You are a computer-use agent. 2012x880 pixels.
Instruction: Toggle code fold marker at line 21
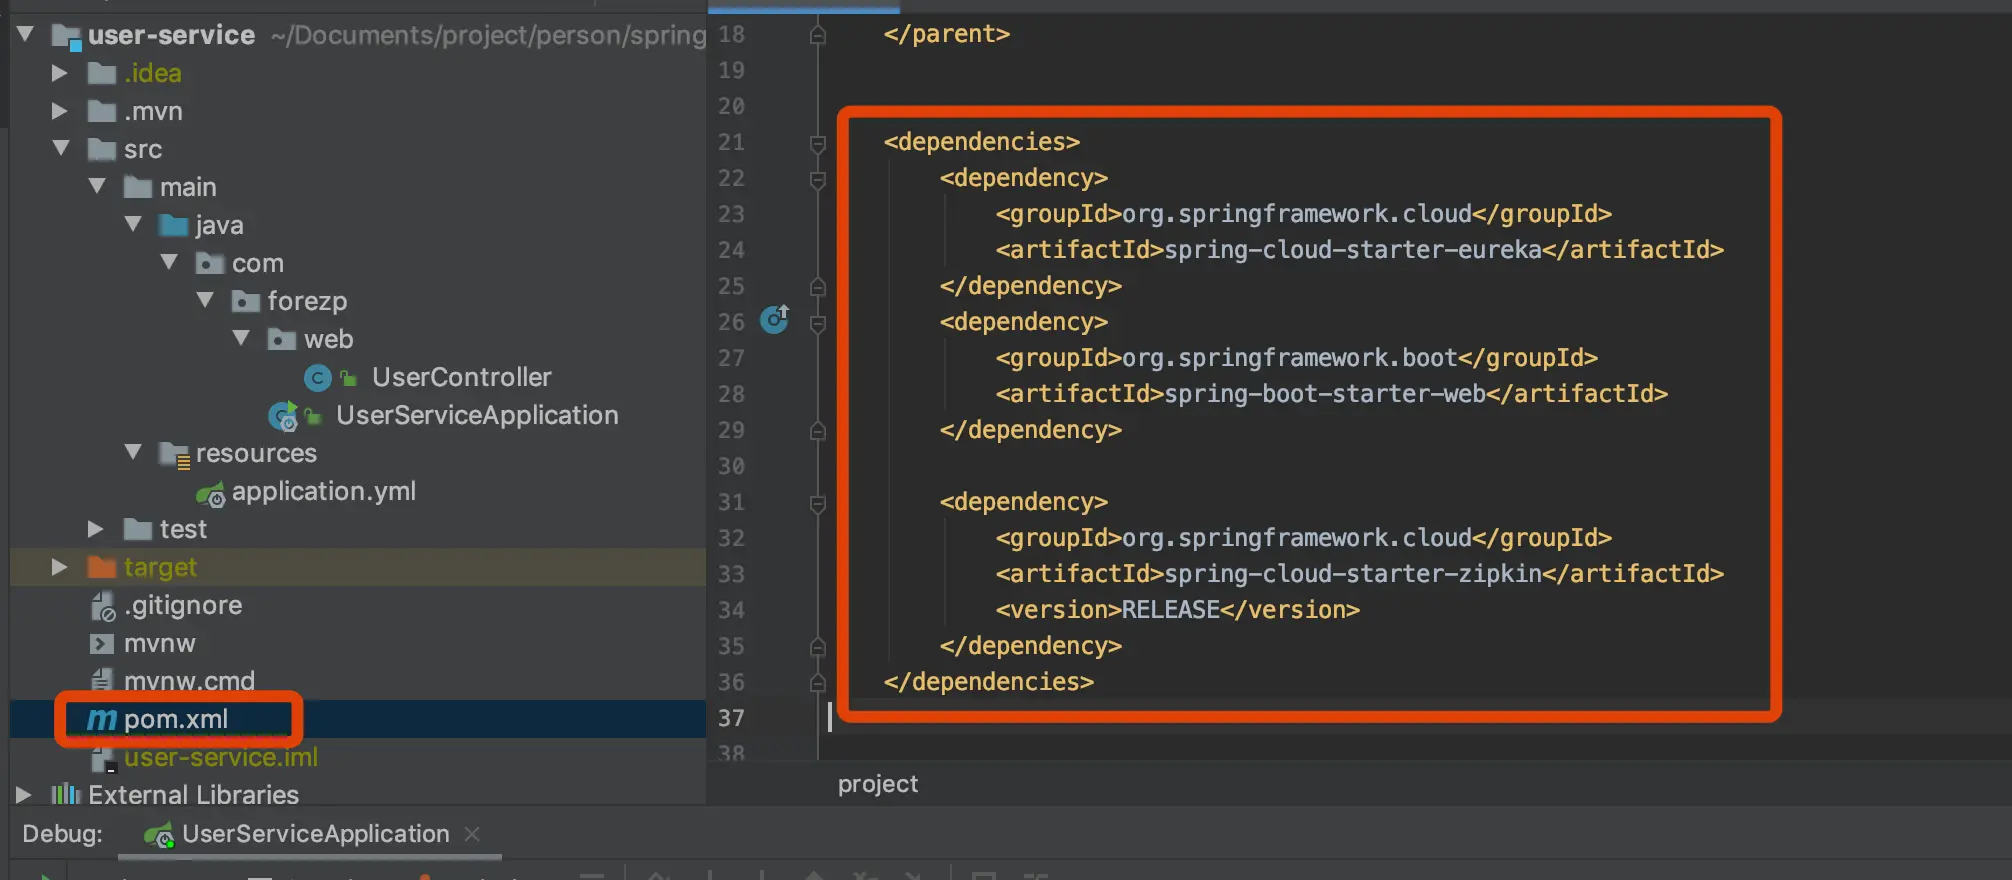(x=817, y=143)
